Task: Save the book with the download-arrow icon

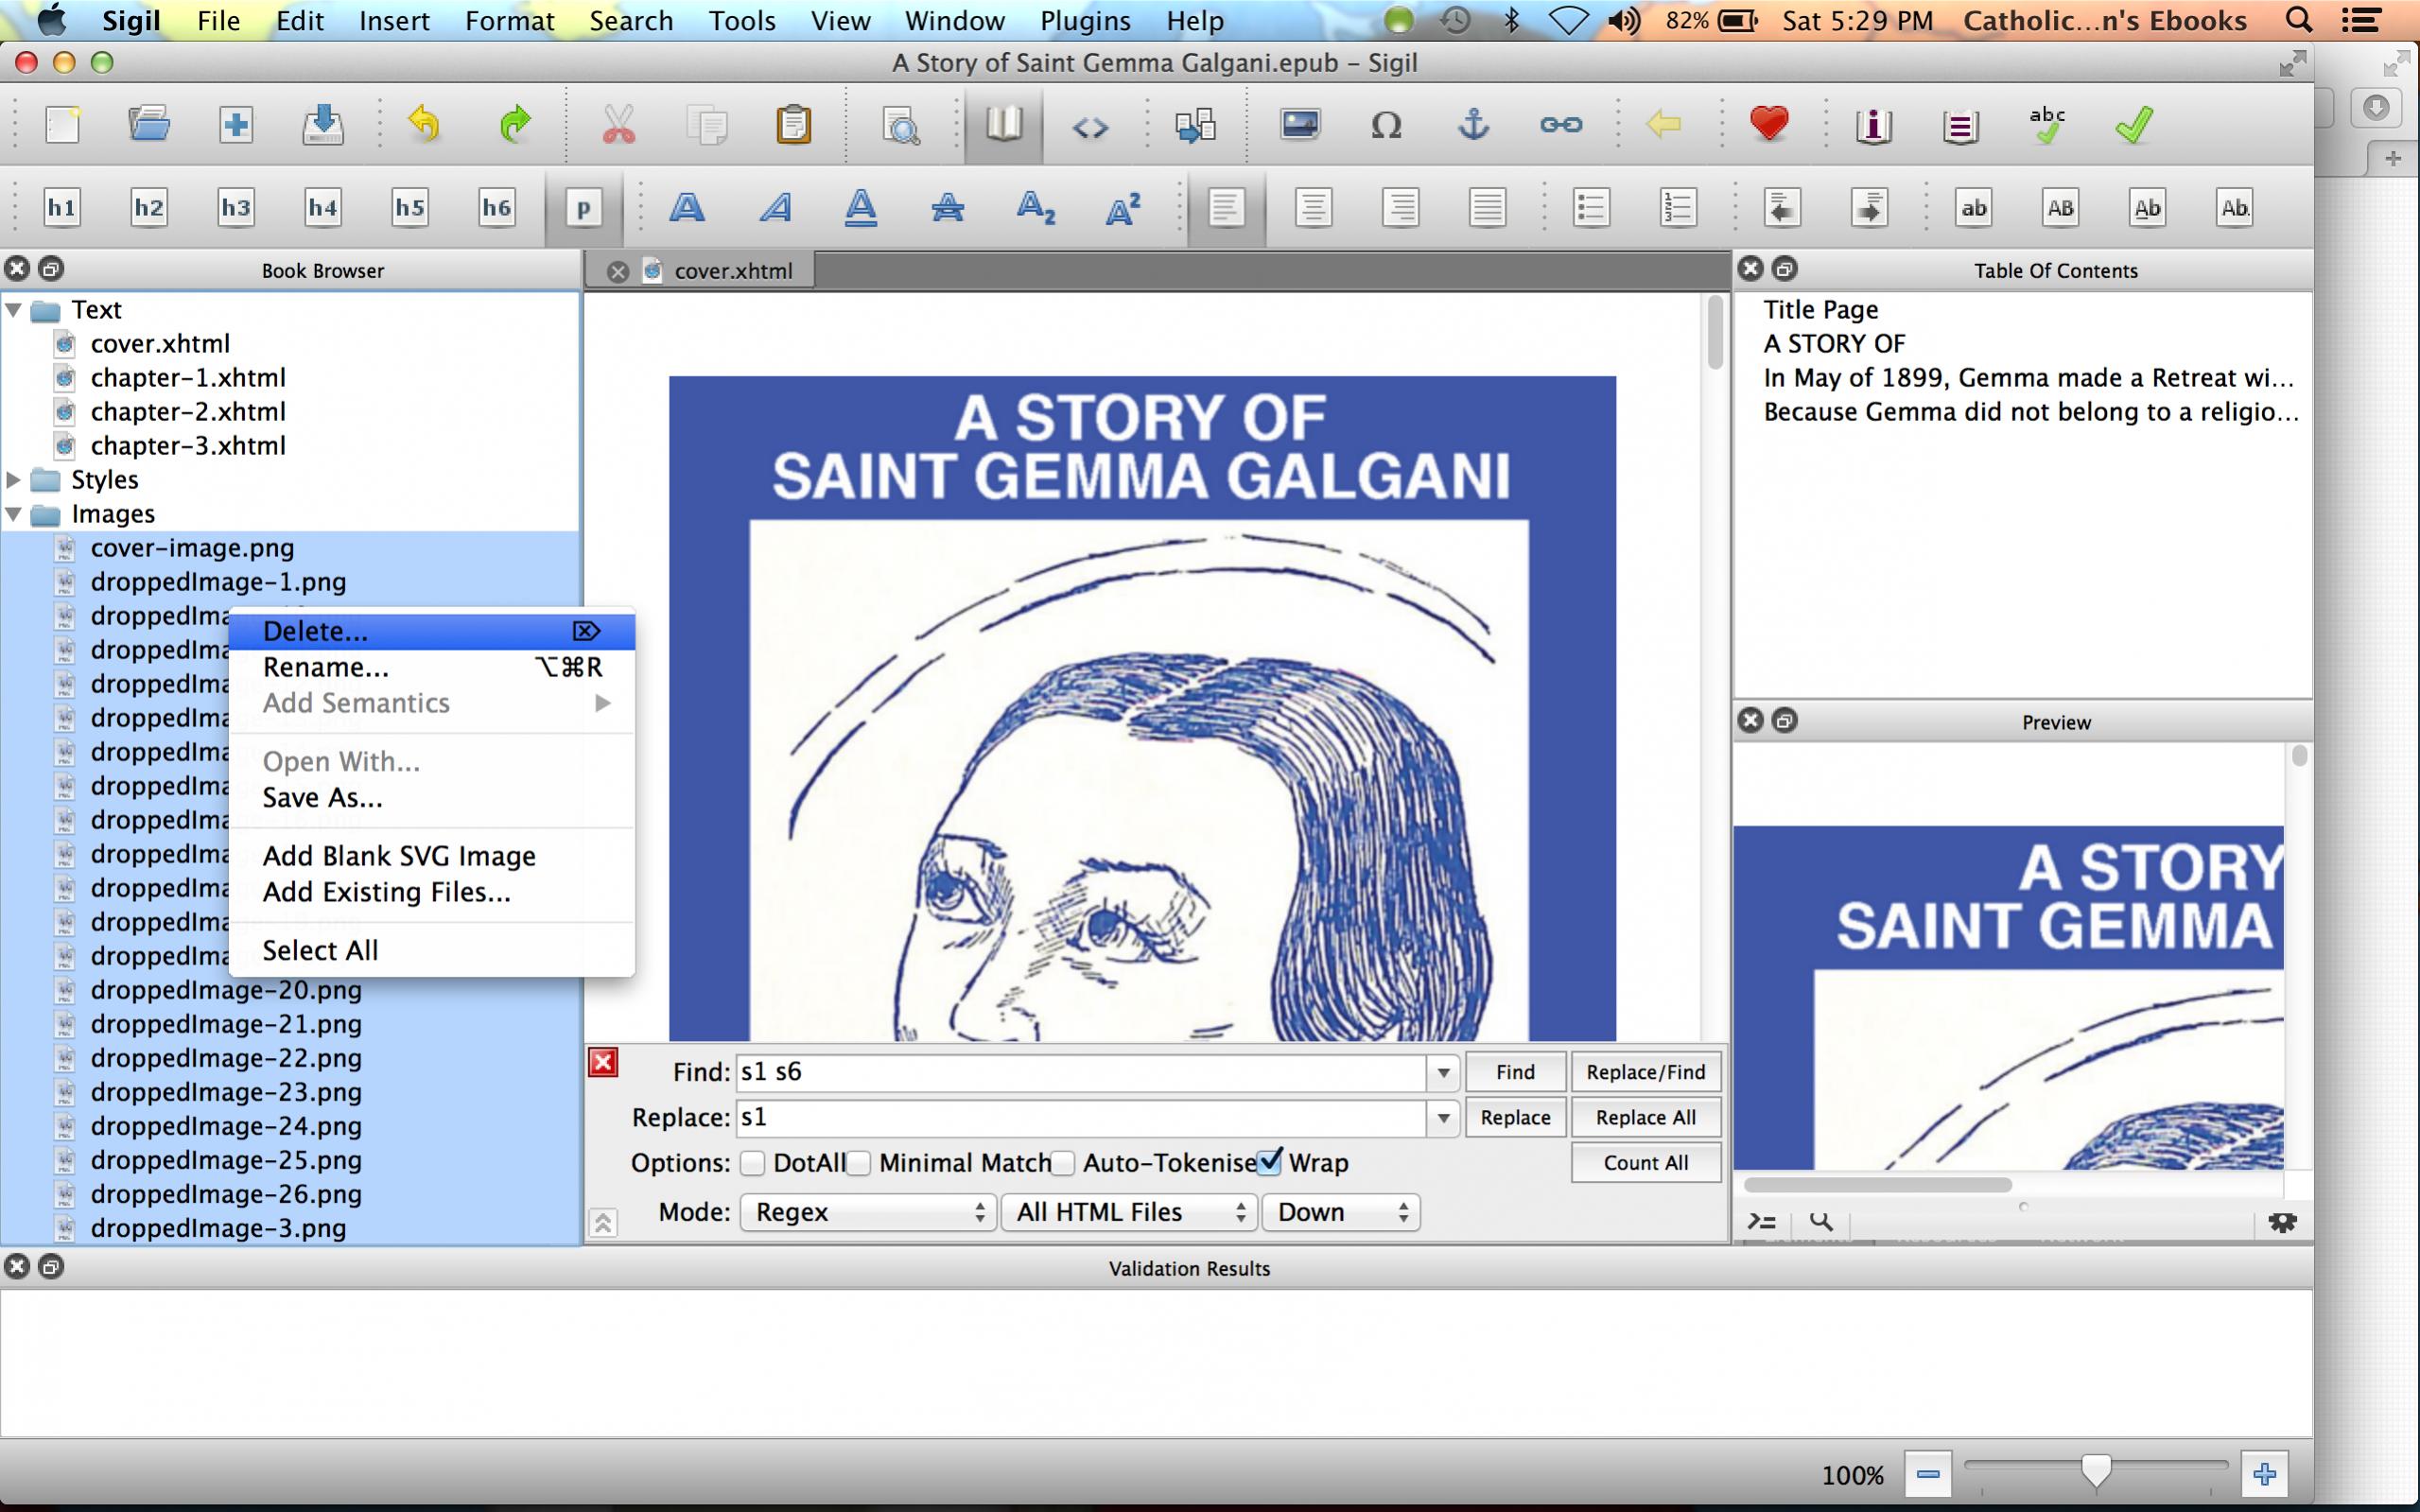Action: [323, 125]
